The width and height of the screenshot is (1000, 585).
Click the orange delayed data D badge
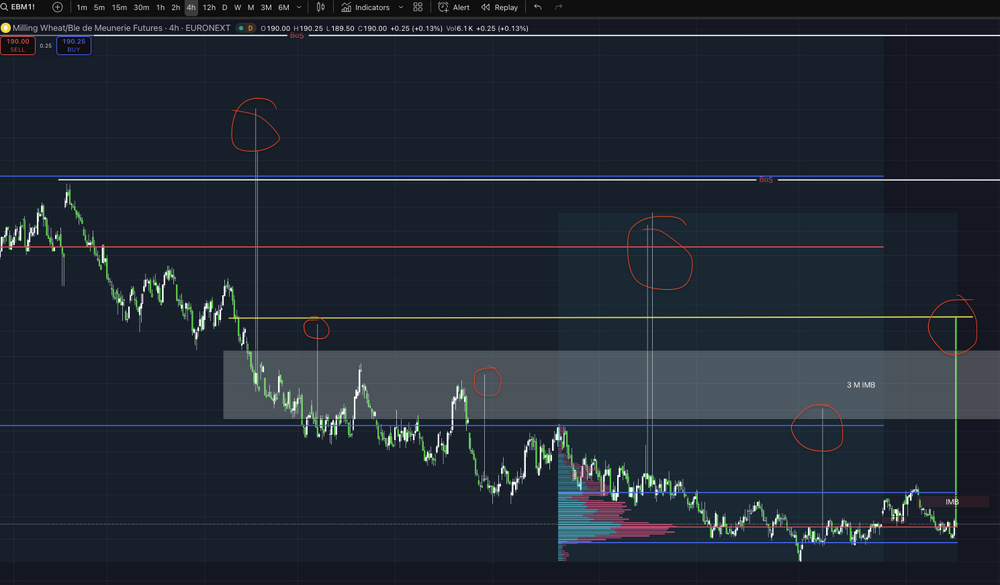(x=250, y=28)
